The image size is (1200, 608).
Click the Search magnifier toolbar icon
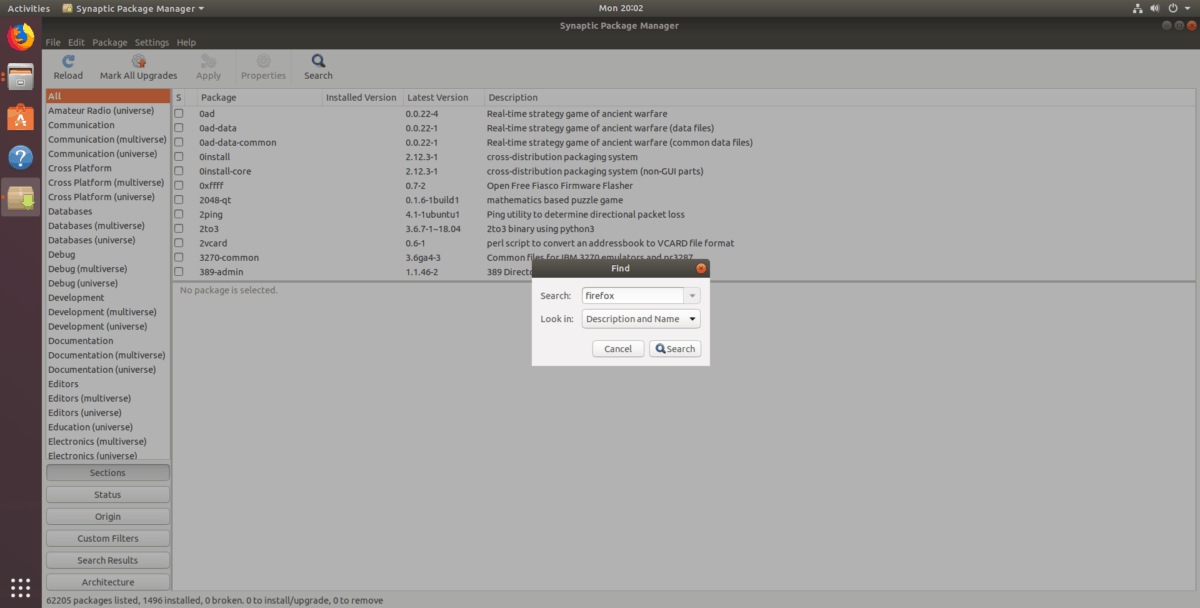318,61
